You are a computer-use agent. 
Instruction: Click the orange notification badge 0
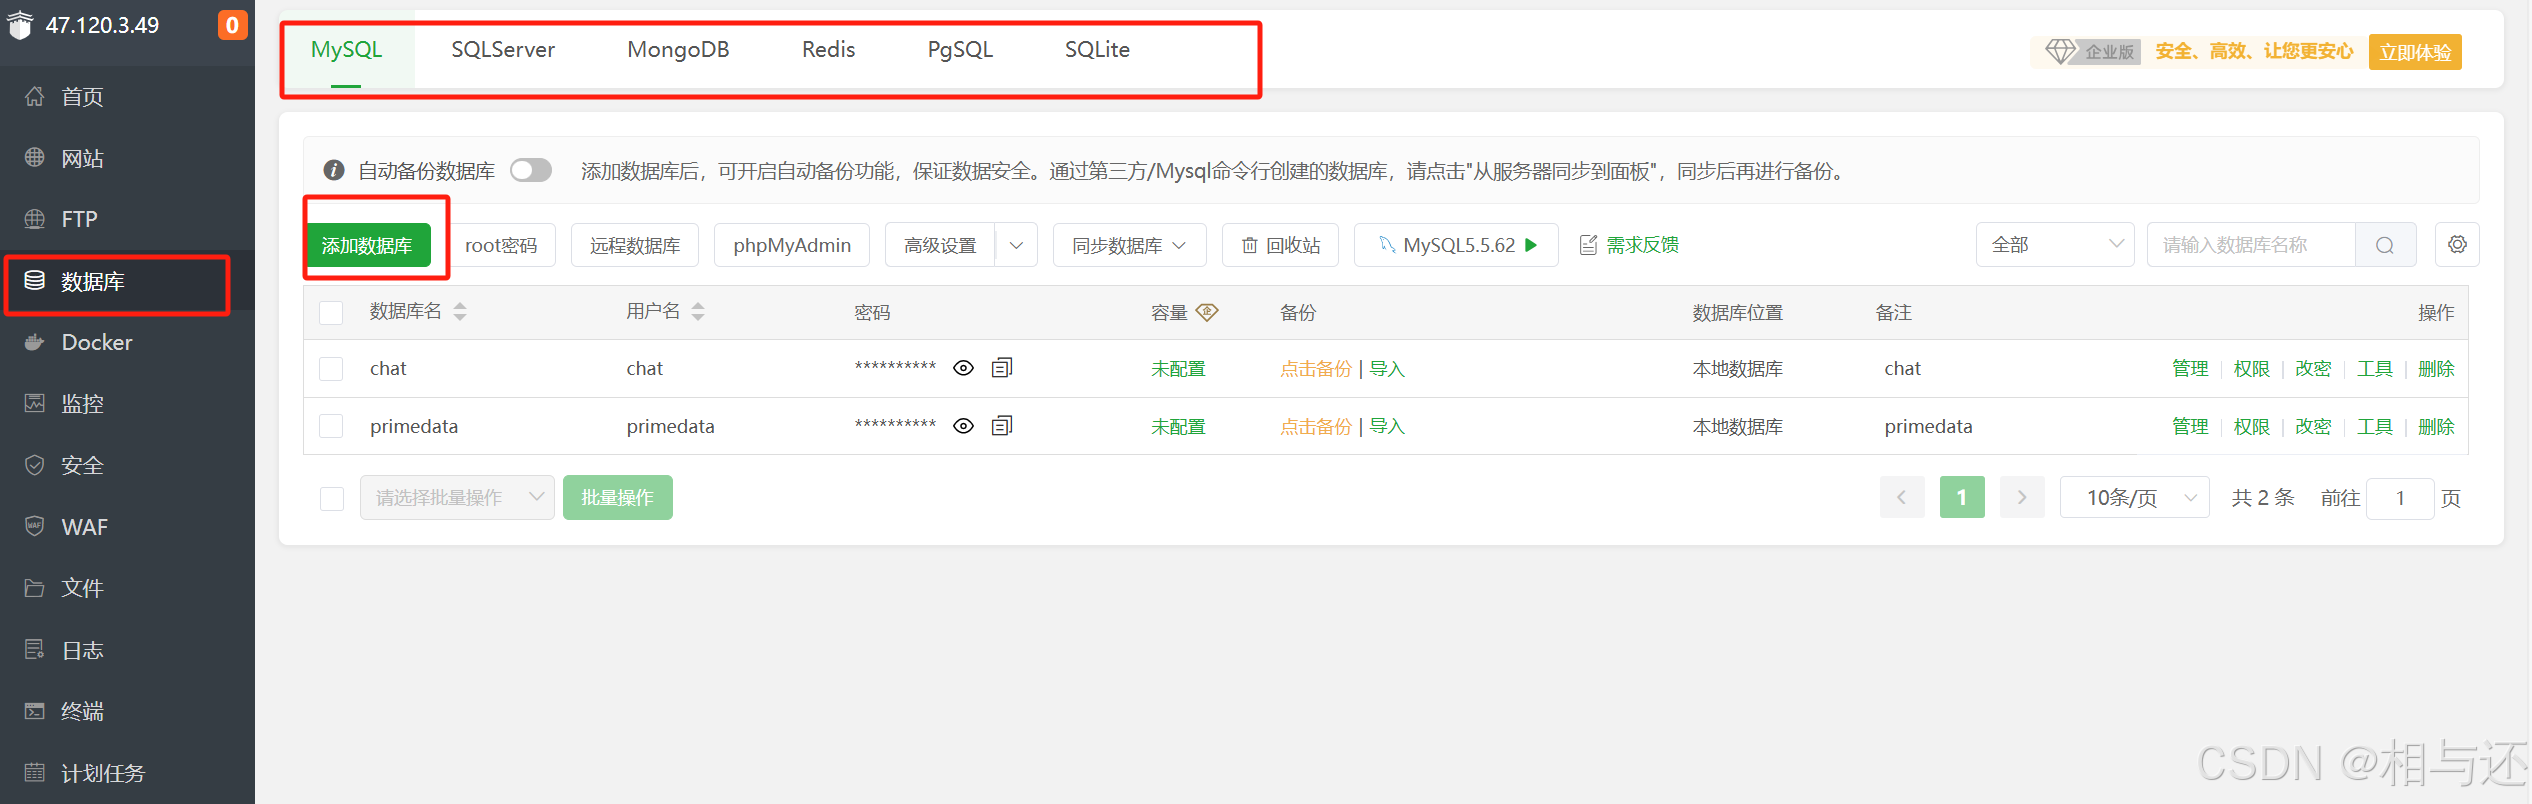232,25
